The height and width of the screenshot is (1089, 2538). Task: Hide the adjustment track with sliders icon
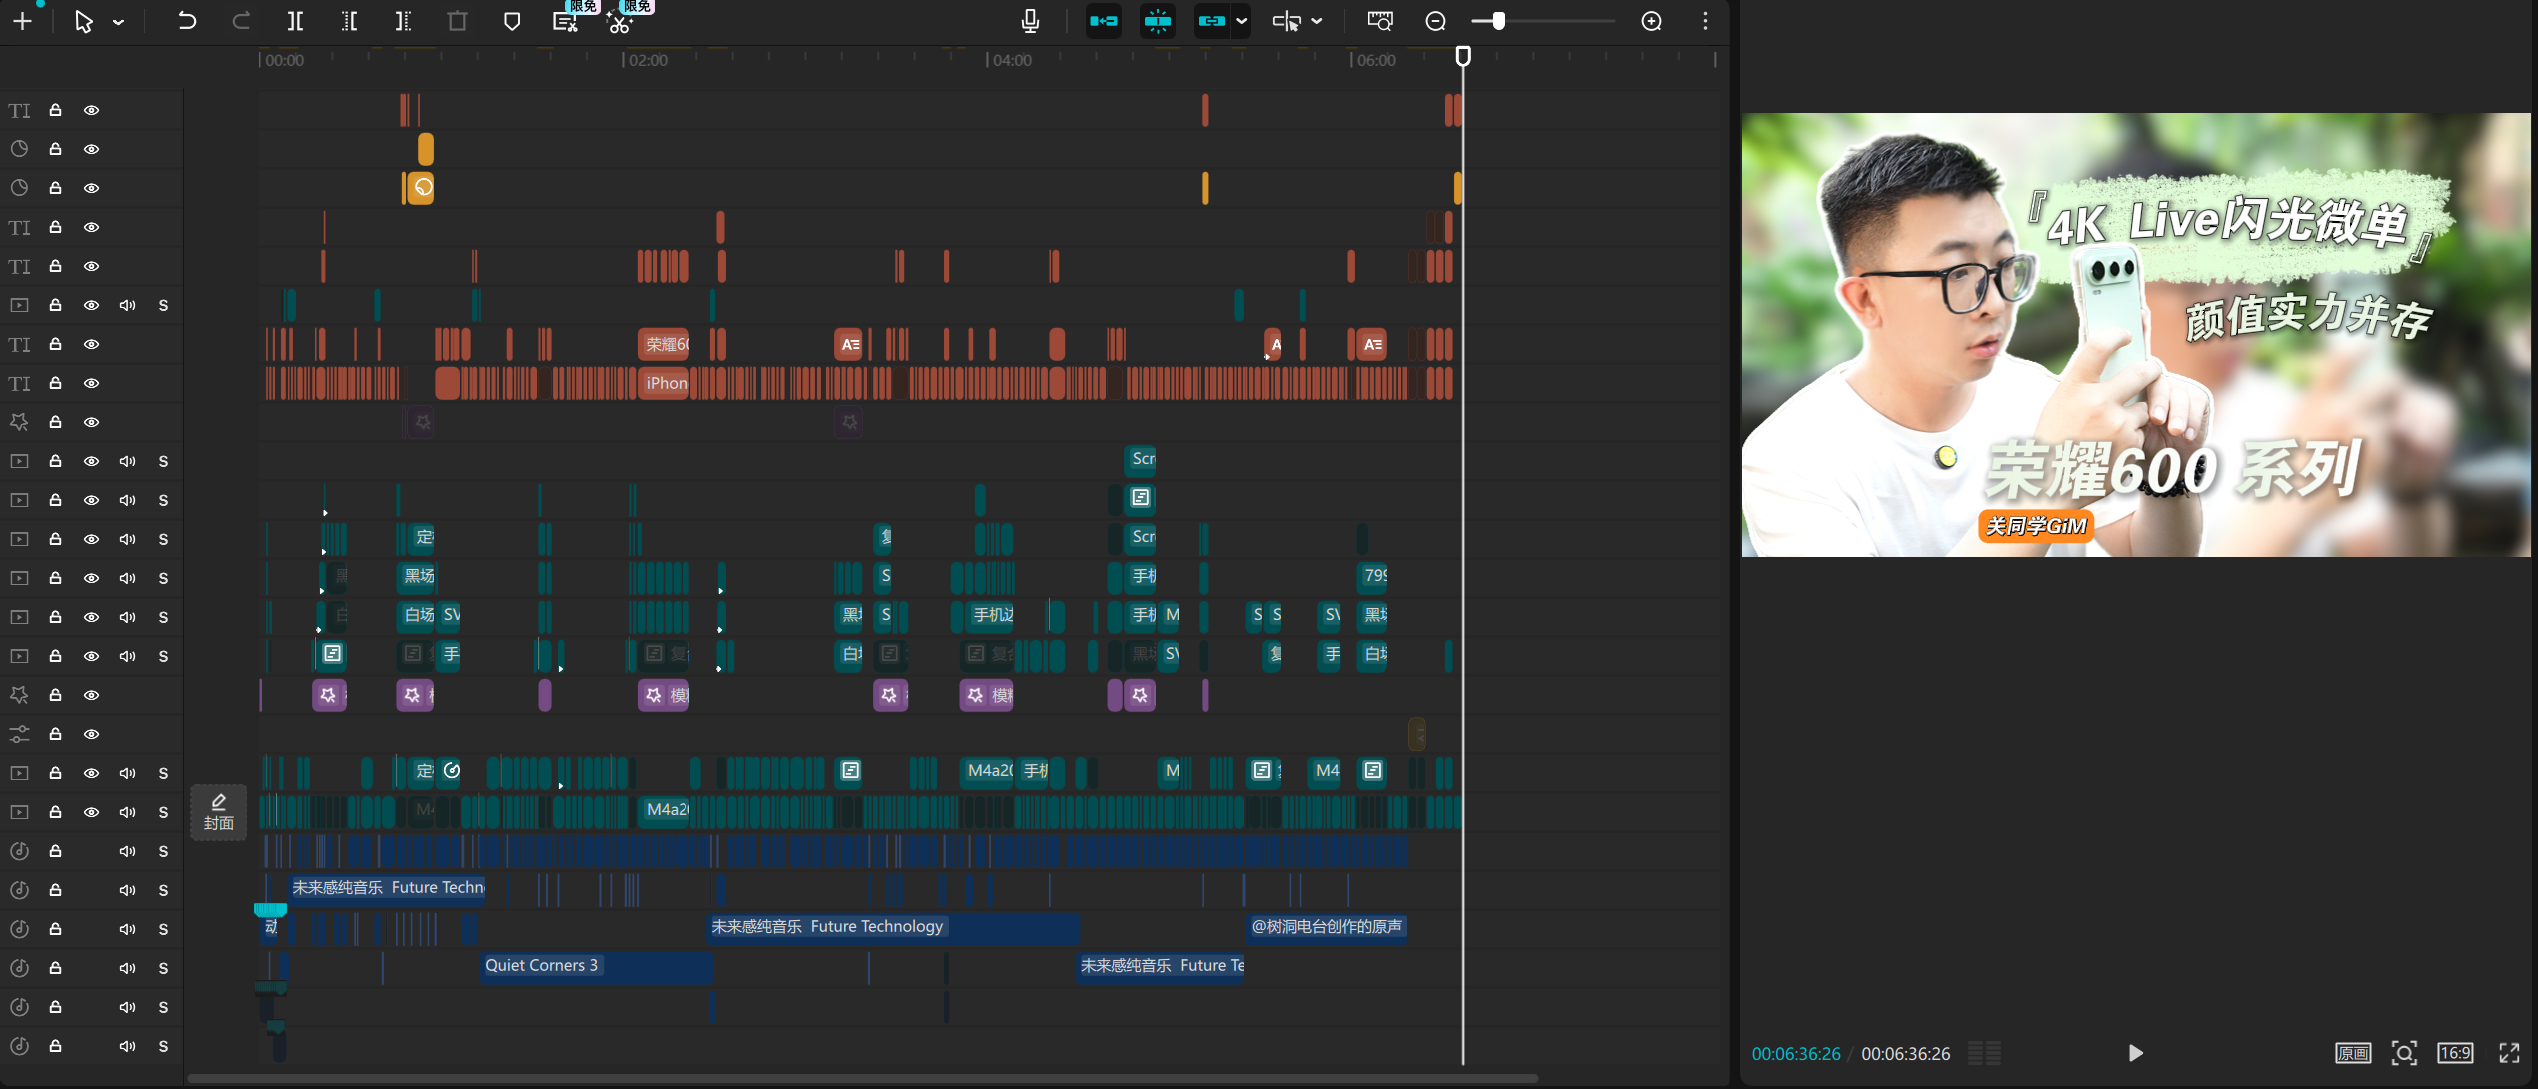[x=91, y=734]
